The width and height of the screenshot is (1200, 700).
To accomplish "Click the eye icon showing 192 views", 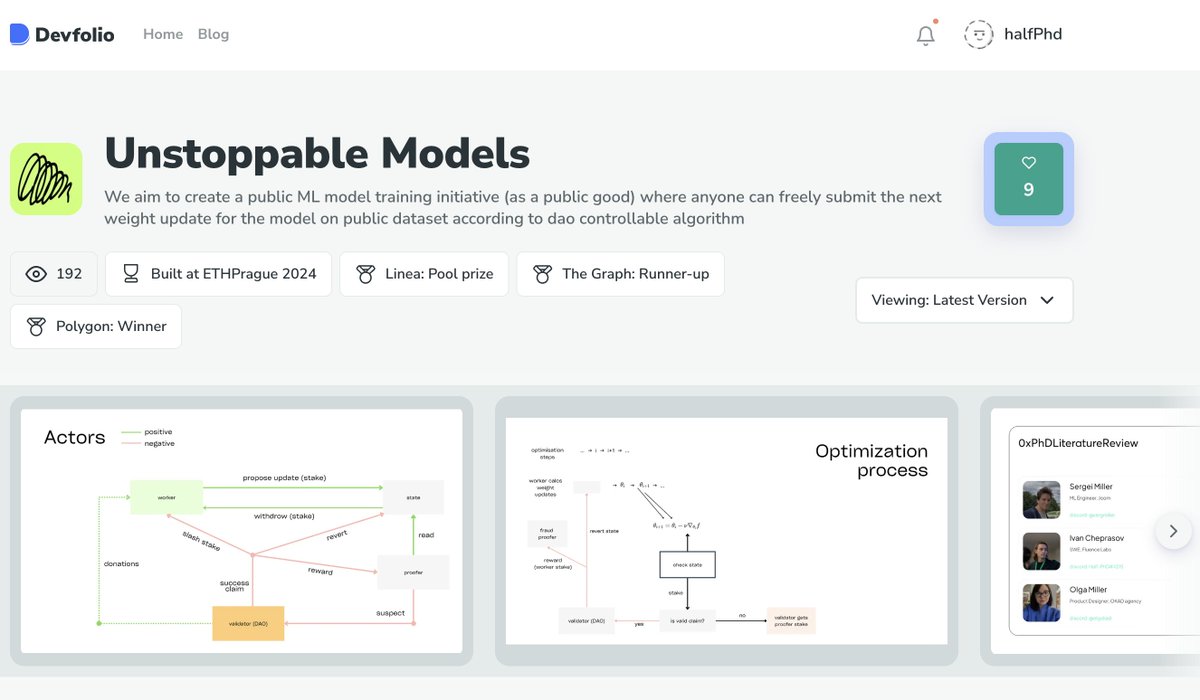I will click(x=36, y=274).
